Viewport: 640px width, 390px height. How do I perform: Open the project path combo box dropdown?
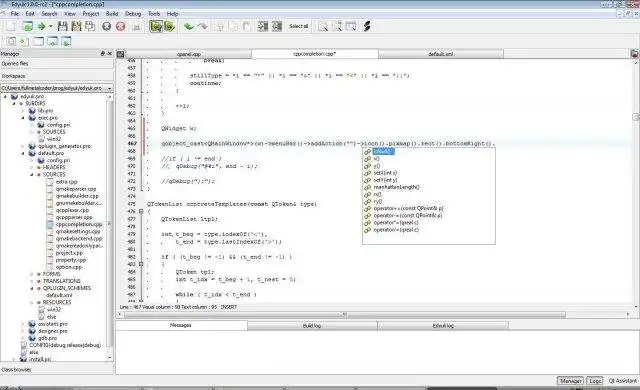(109, 88)
